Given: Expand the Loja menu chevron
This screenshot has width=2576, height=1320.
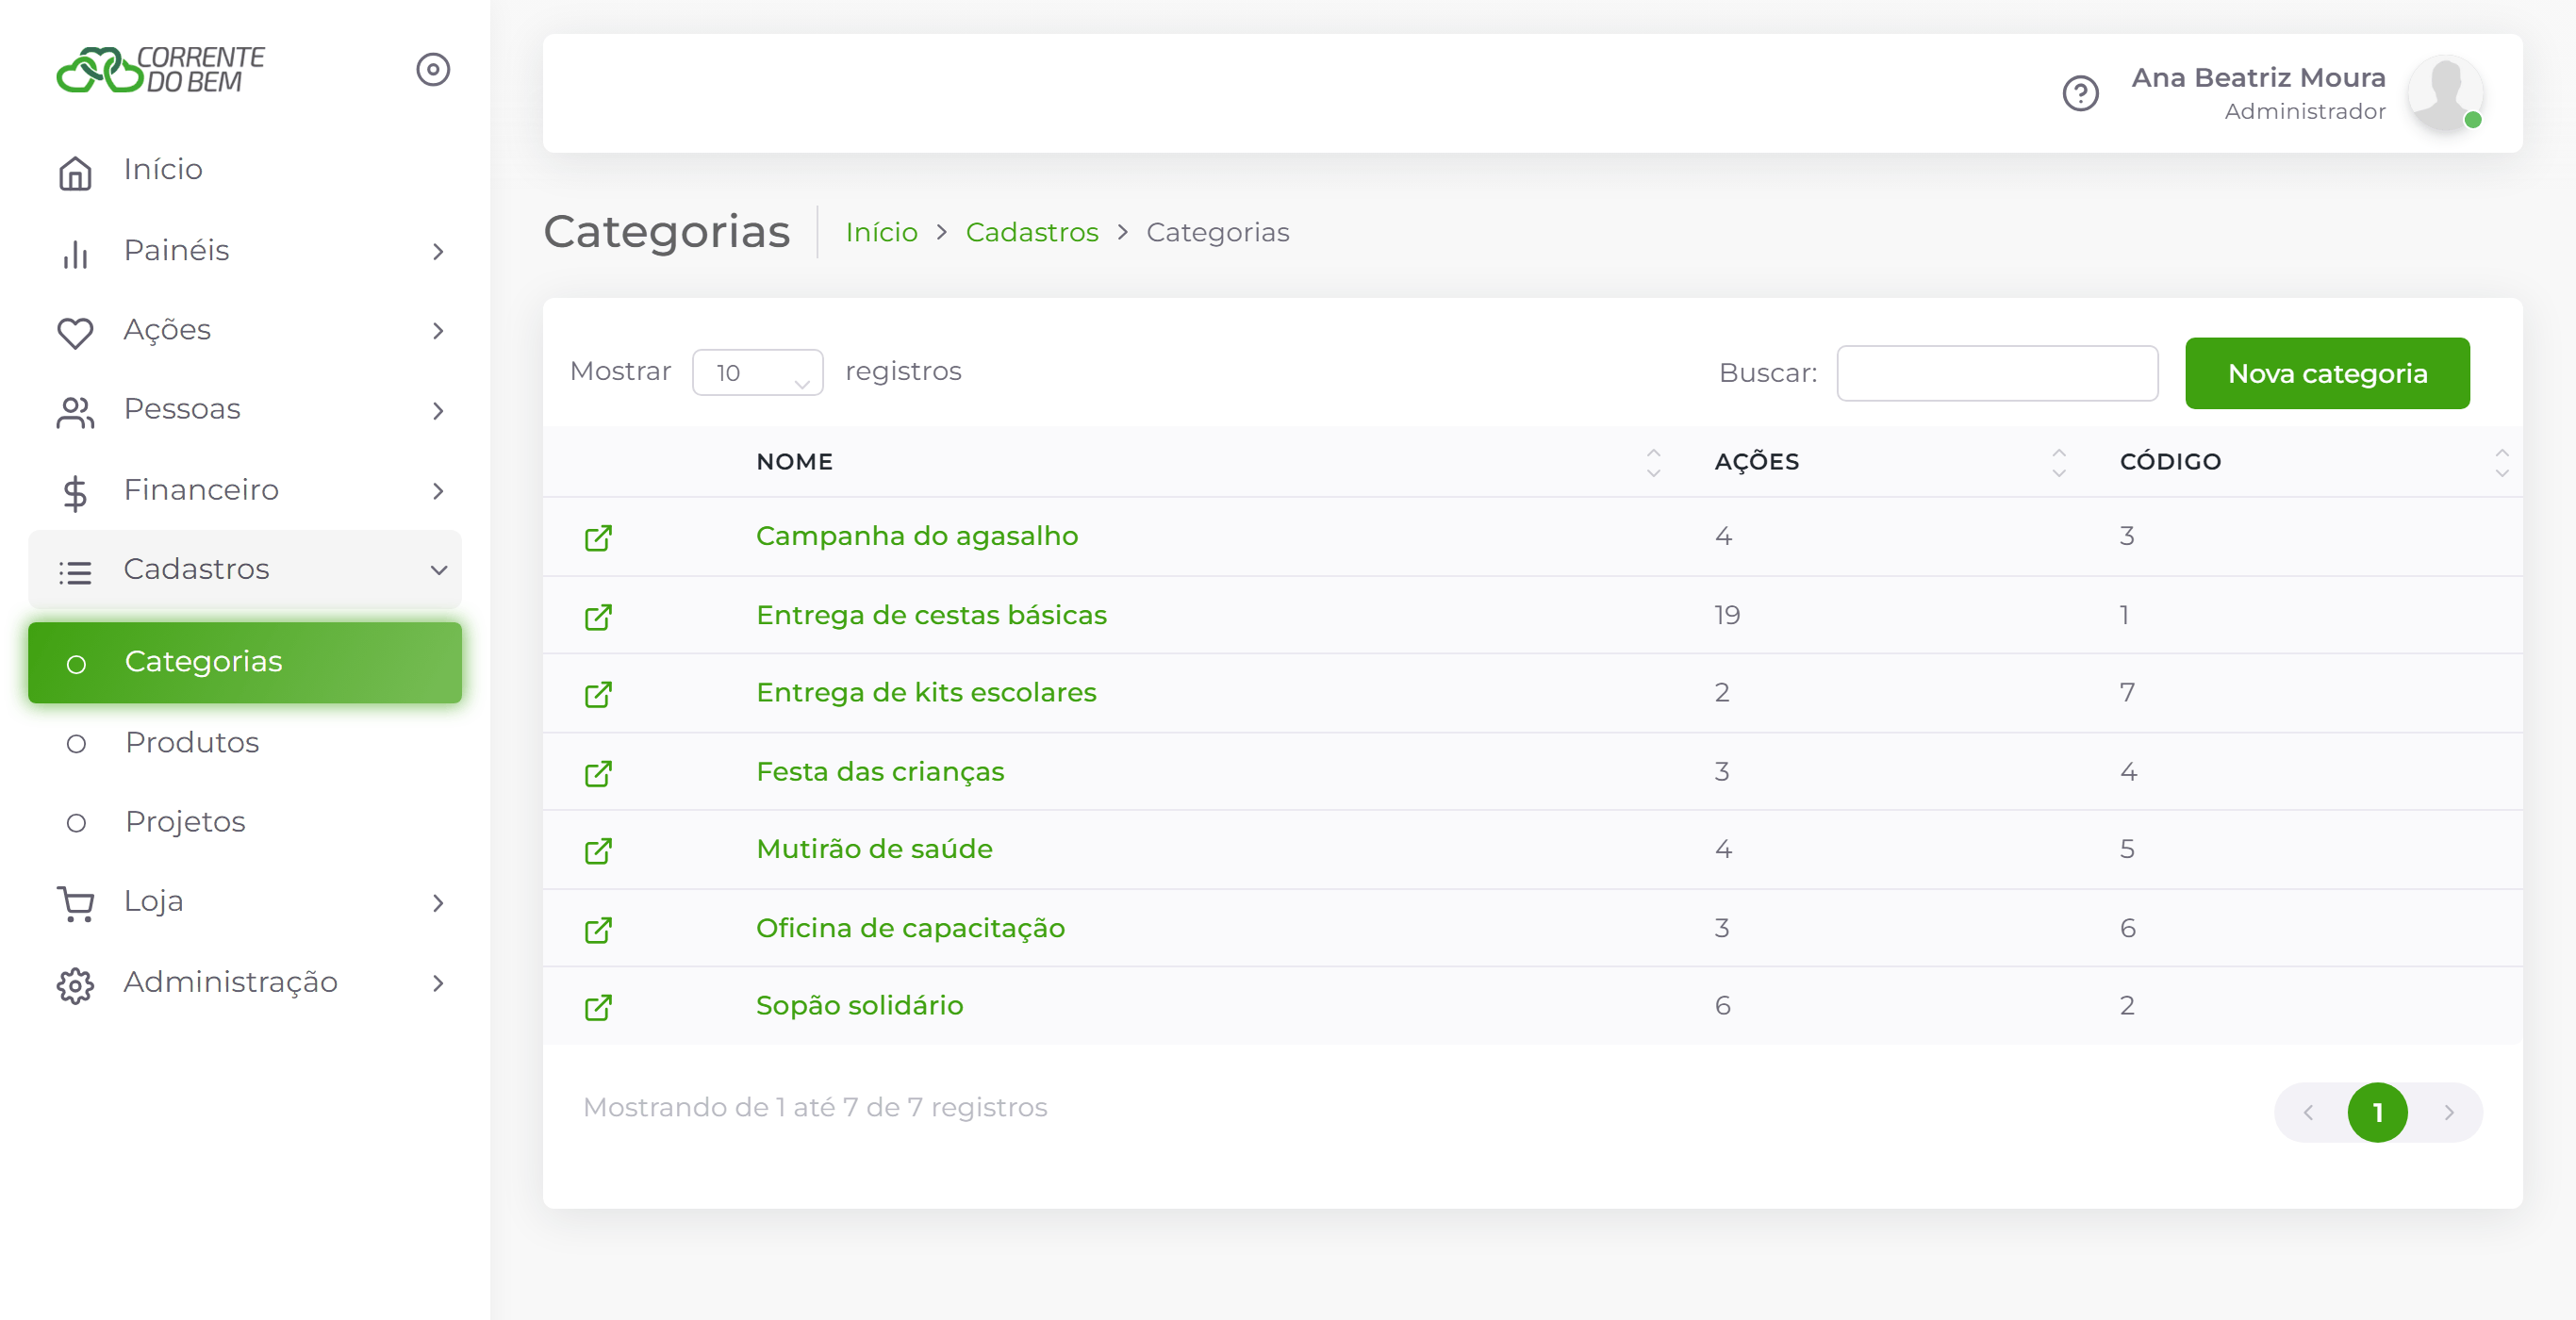Looking at the screenshot, I should coord(438,902).
